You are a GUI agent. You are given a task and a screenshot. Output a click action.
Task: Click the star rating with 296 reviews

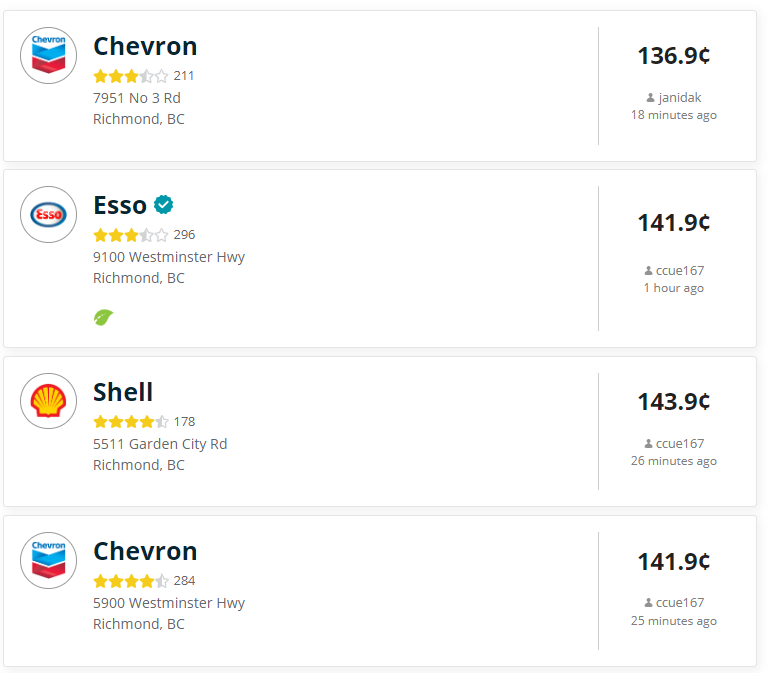pyautogui.click(x=130, y=236)
